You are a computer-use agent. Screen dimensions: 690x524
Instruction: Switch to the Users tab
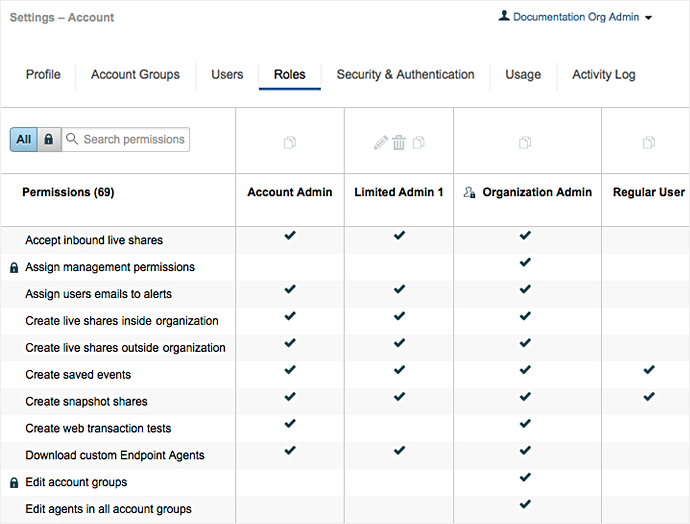click(227, 75)
